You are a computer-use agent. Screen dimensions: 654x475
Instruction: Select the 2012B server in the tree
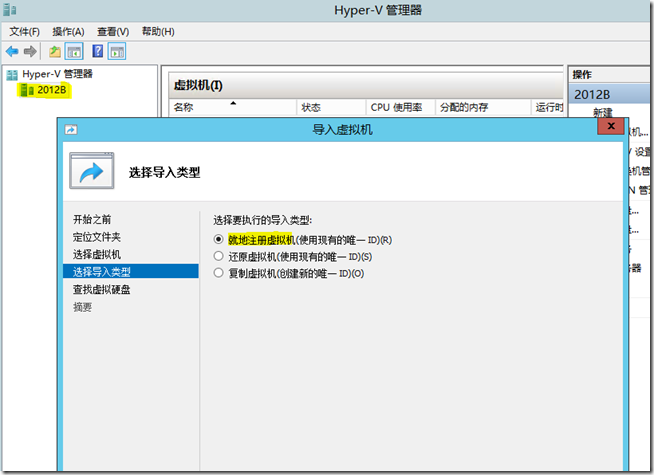click(x=44, y=90)
